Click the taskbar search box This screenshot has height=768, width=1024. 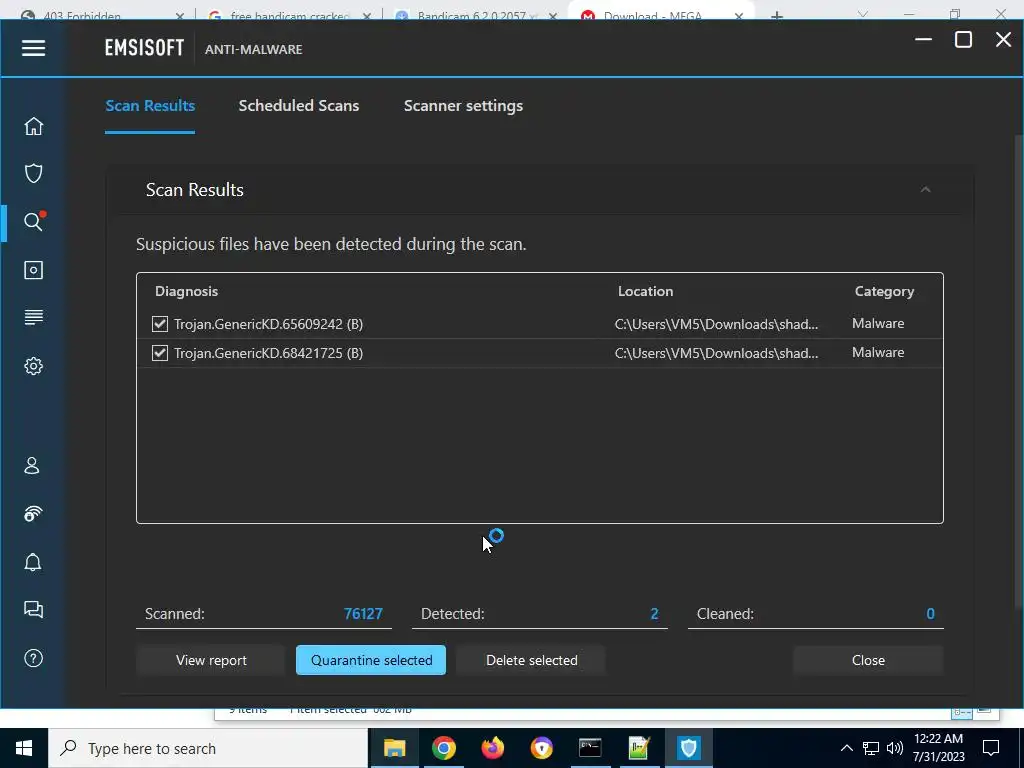[x=208, y=748]
